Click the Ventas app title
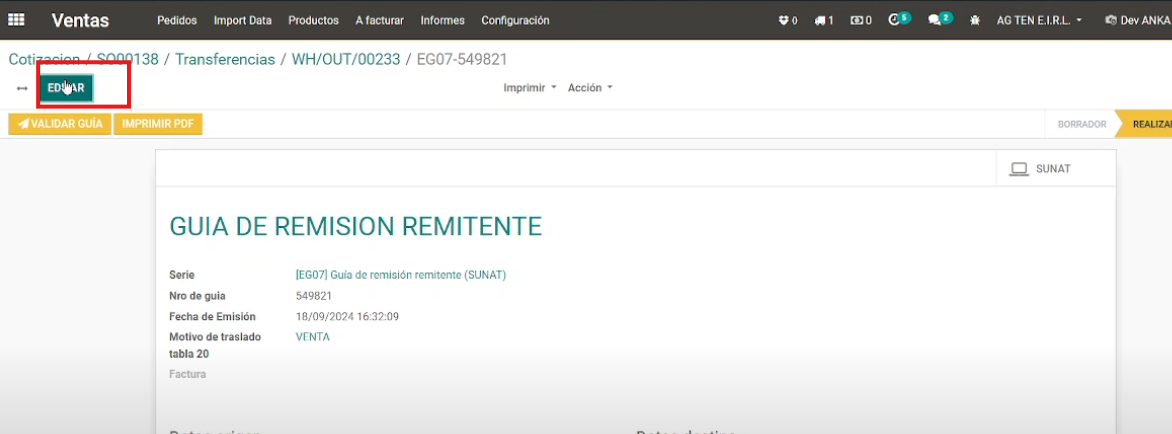Image resolution: width=1172 pixels, height=434 pixels. click(80, 21)
